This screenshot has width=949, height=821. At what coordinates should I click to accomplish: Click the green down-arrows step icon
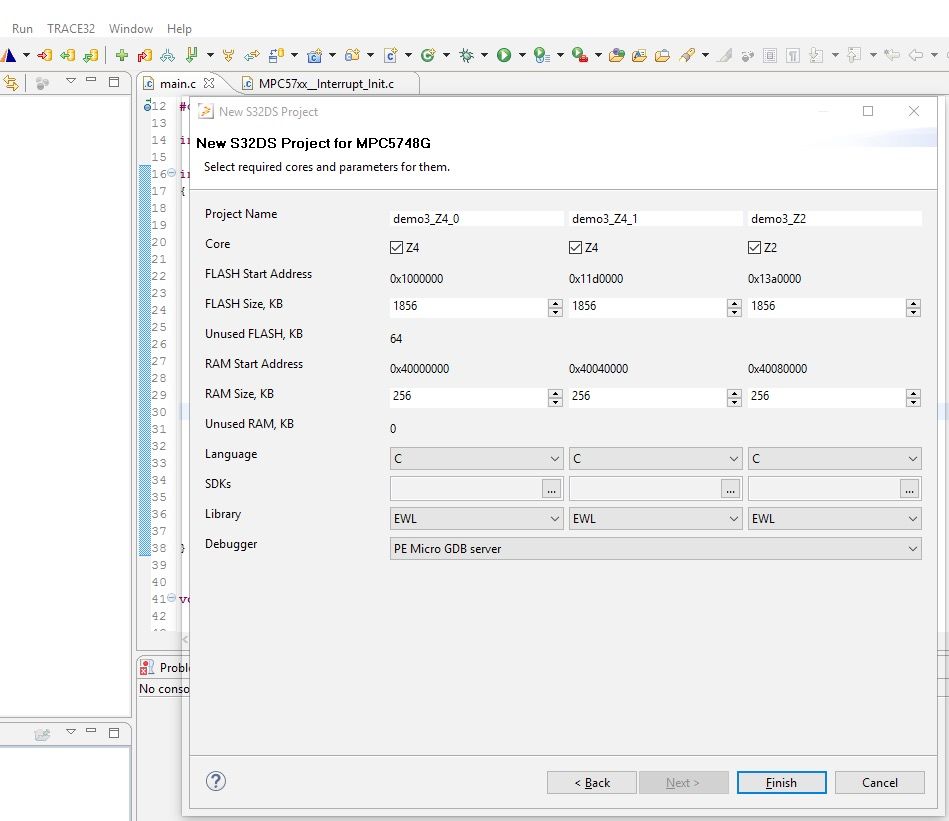click(191, 56)
